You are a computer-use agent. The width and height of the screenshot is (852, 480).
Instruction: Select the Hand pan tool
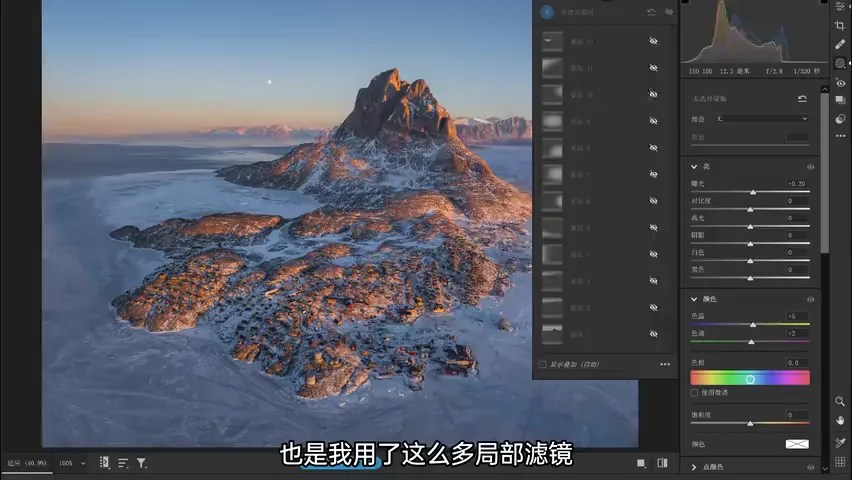point(840,420)
